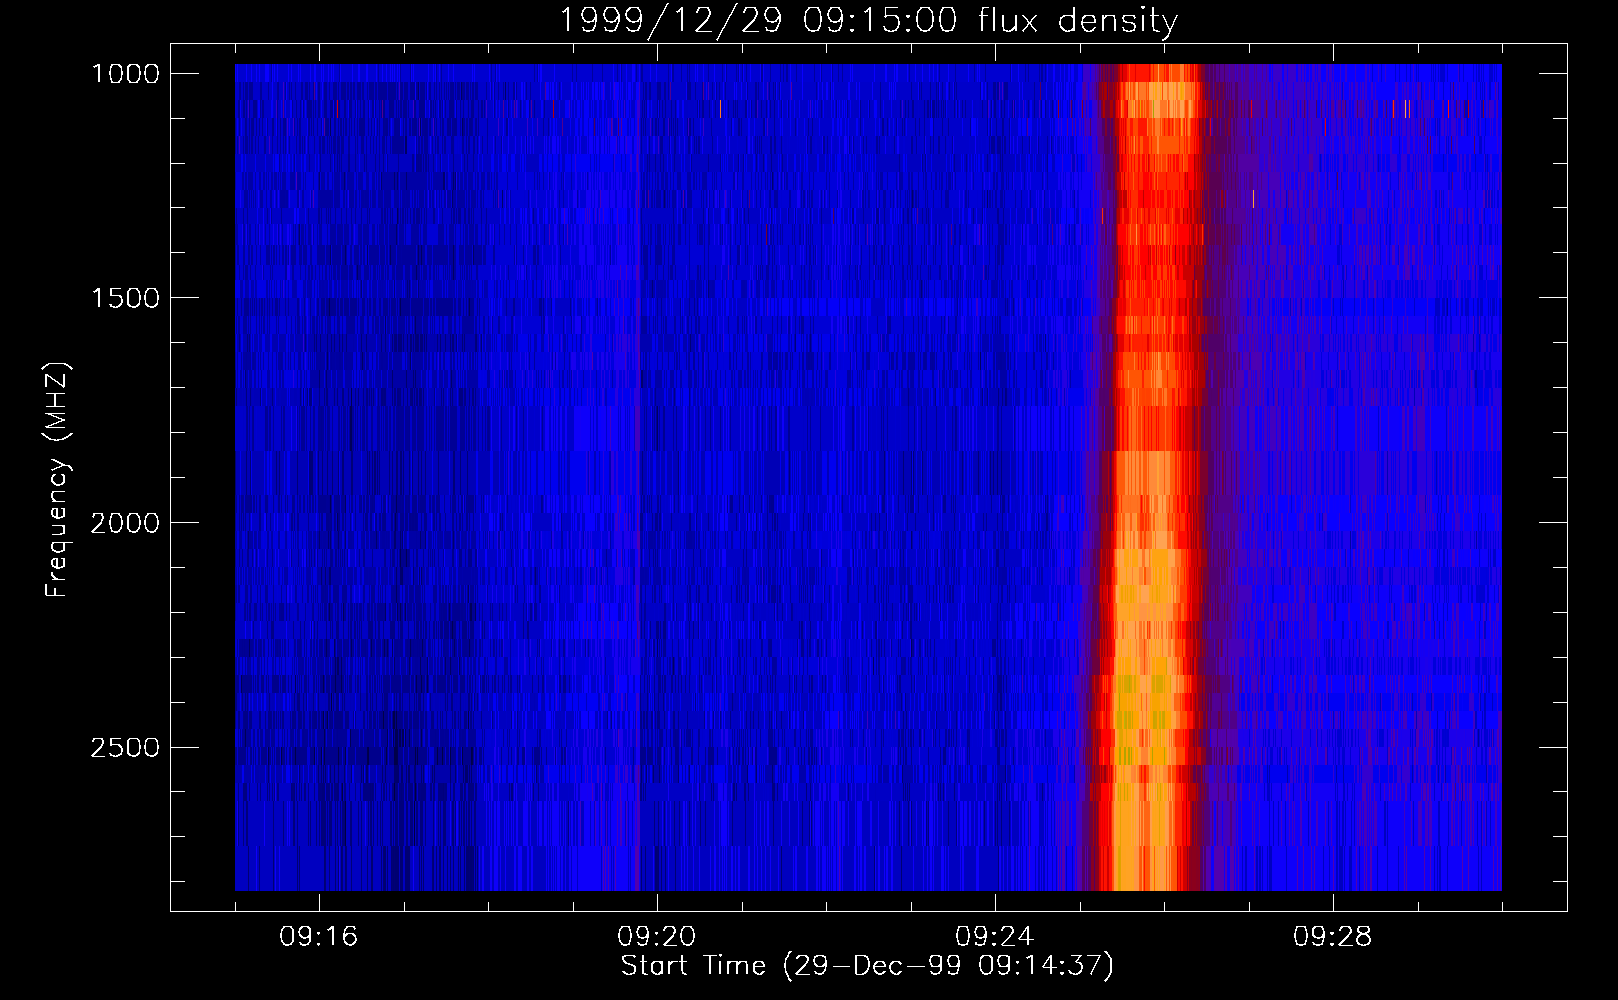The height and width of the screenshot is (1000, 1618).
Task: Click the 1500 frequency tick label
Action: click(x=125, y=298)
